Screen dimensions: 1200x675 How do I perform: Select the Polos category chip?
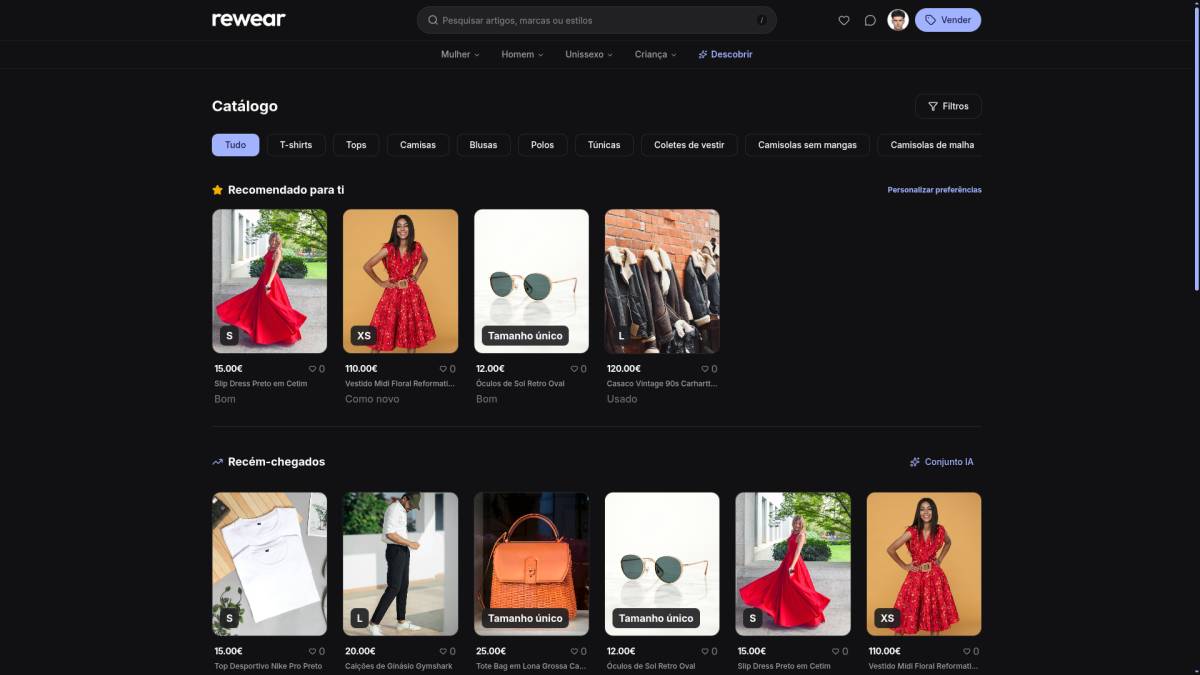542,145
